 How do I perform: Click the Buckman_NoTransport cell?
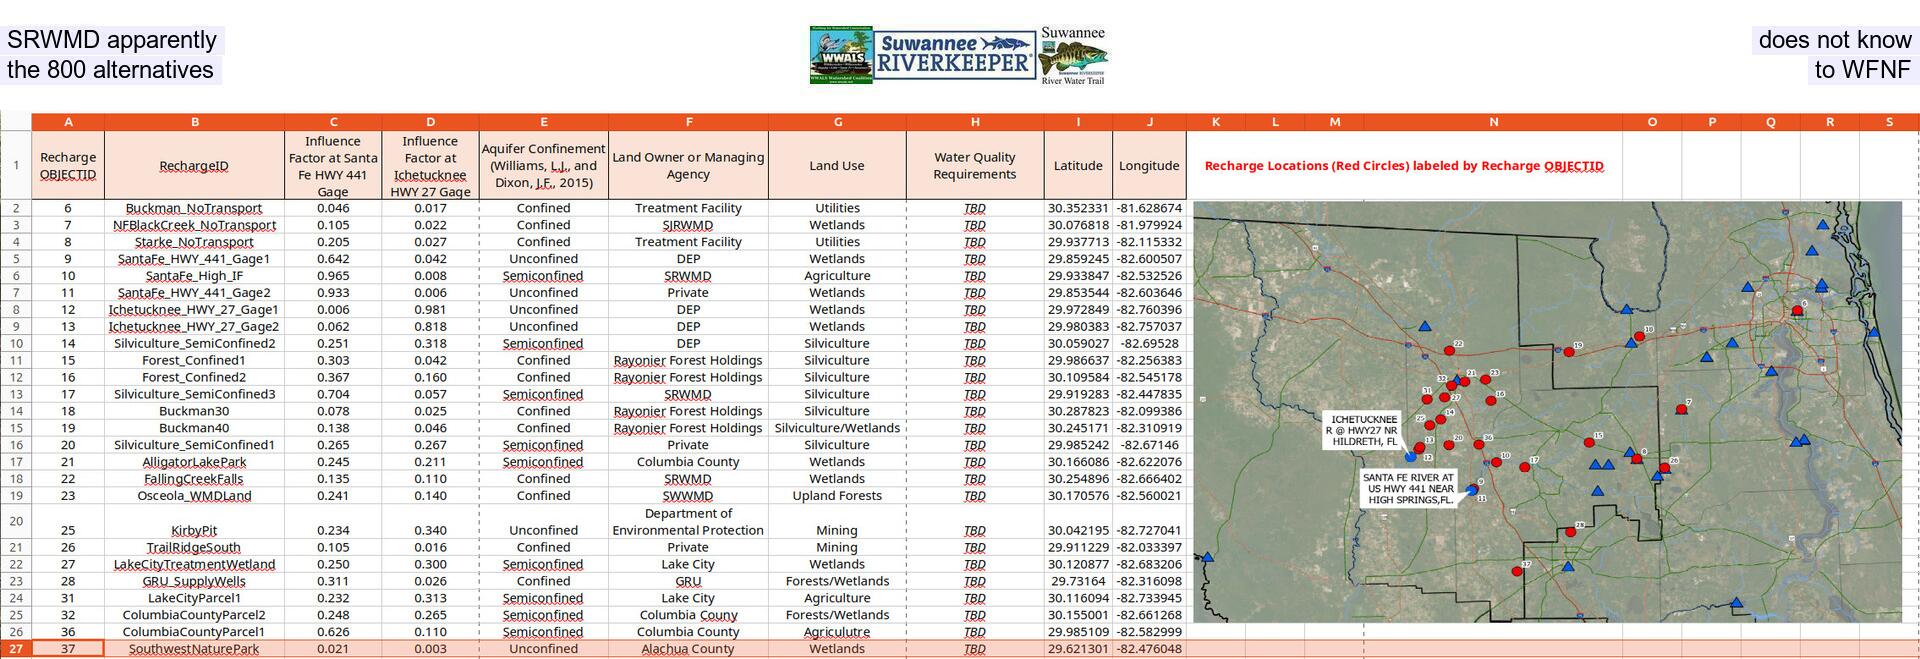194,209
